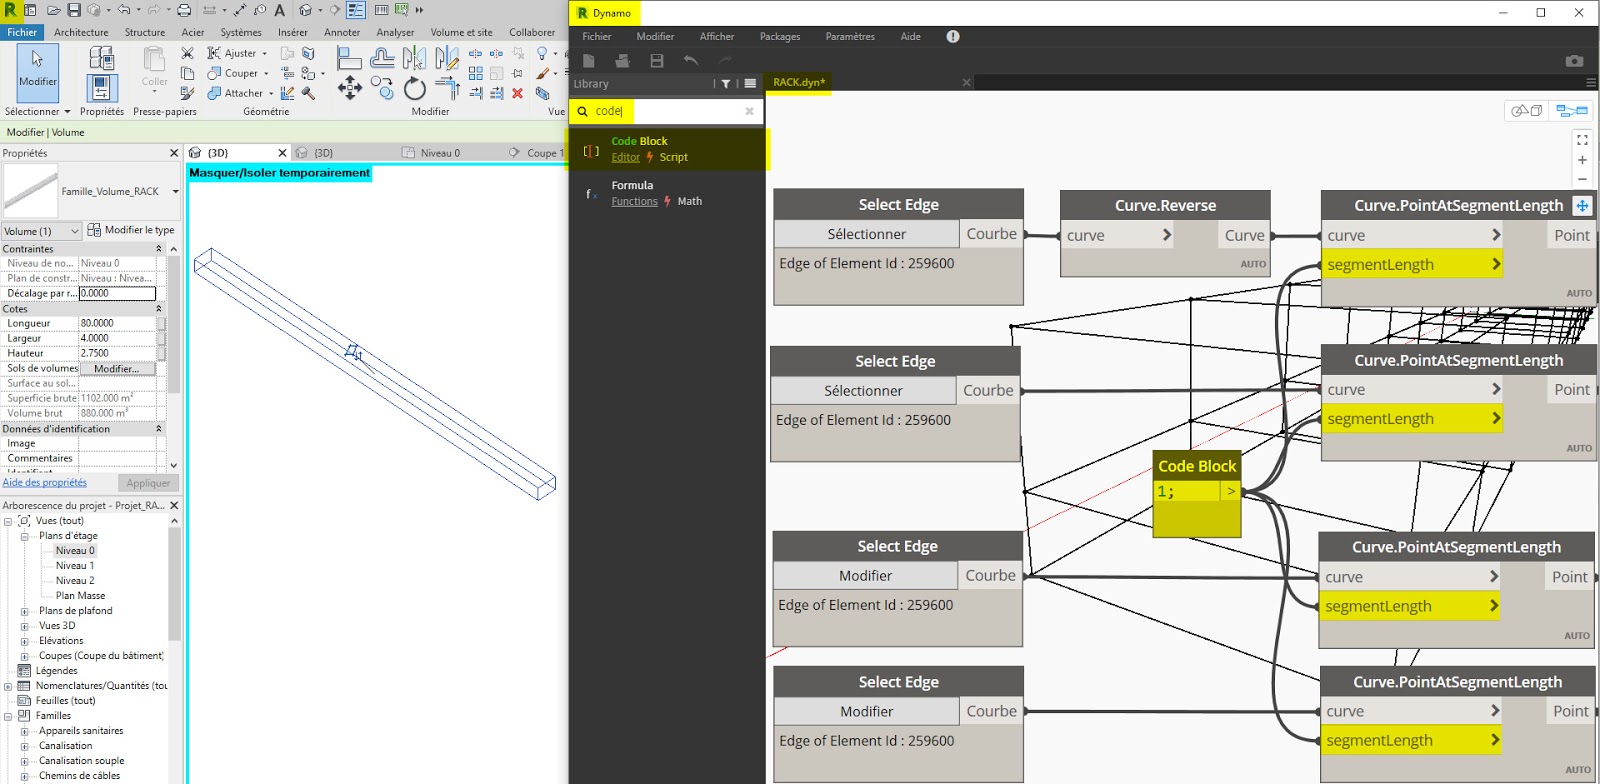Zoom in Dynamo canvas with plus icon

click(1582, 160)
